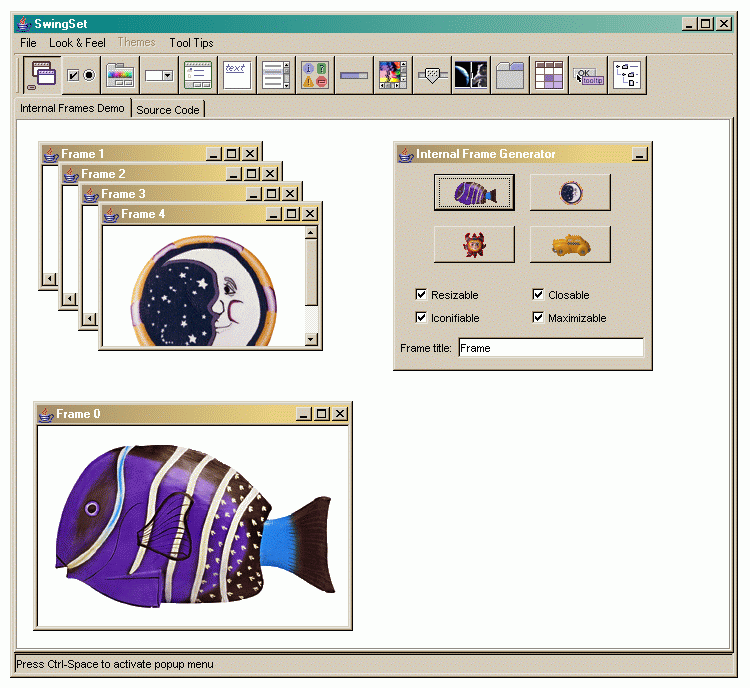Click Java cup icon of Internal Frame Generator
The image size is (750, 688).
[406, 155]
